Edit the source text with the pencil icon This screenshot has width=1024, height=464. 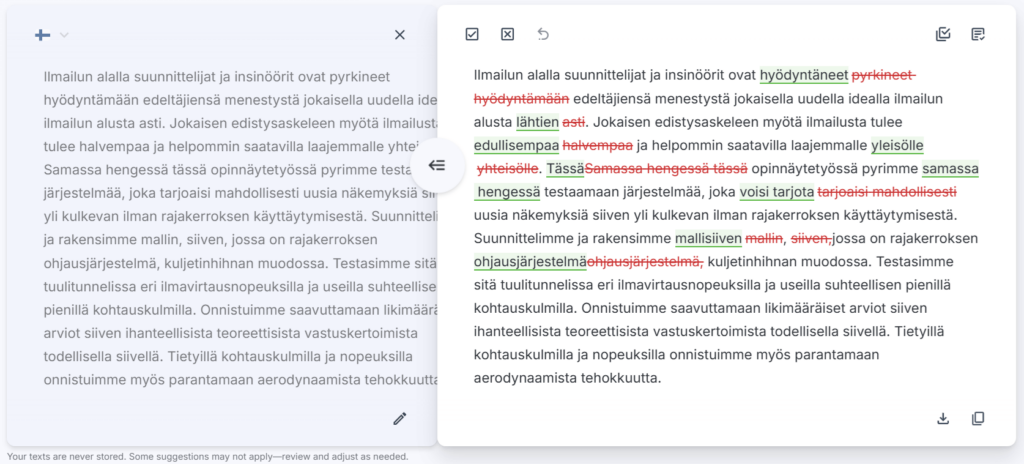400,418
